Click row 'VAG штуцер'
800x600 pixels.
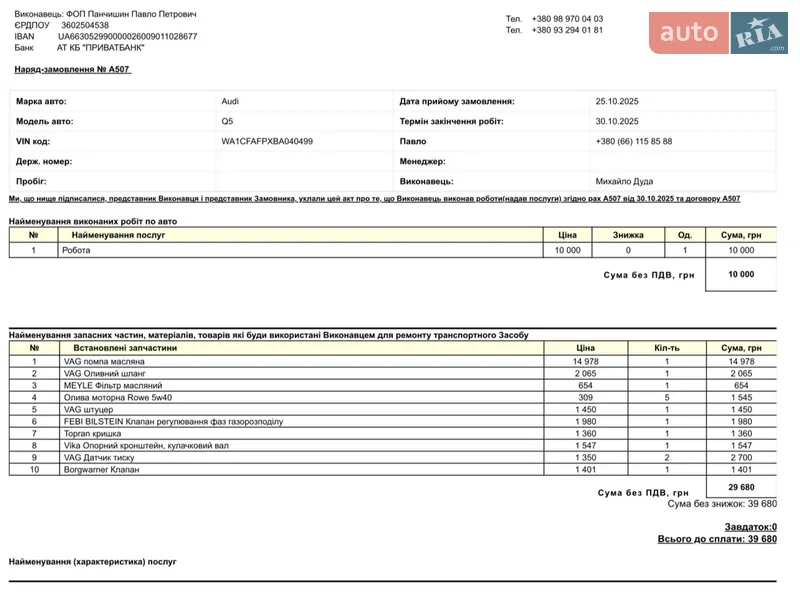coord(393,410)
